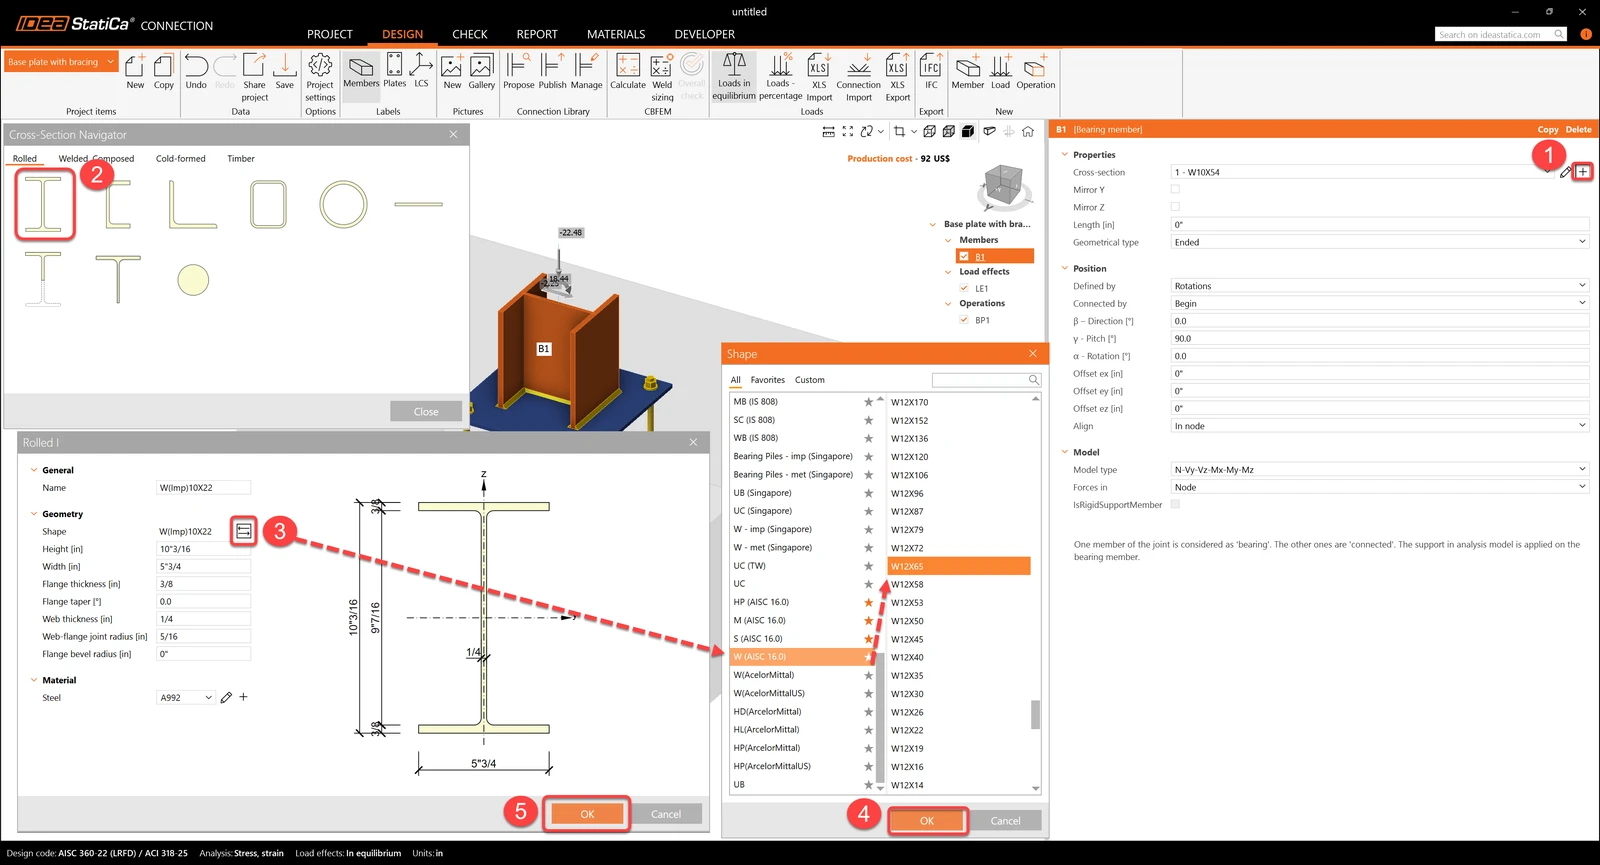Enable IsRigidSupportMember checkbox
Screen dimensions: 1600x865
click(x=1175, y=504)
